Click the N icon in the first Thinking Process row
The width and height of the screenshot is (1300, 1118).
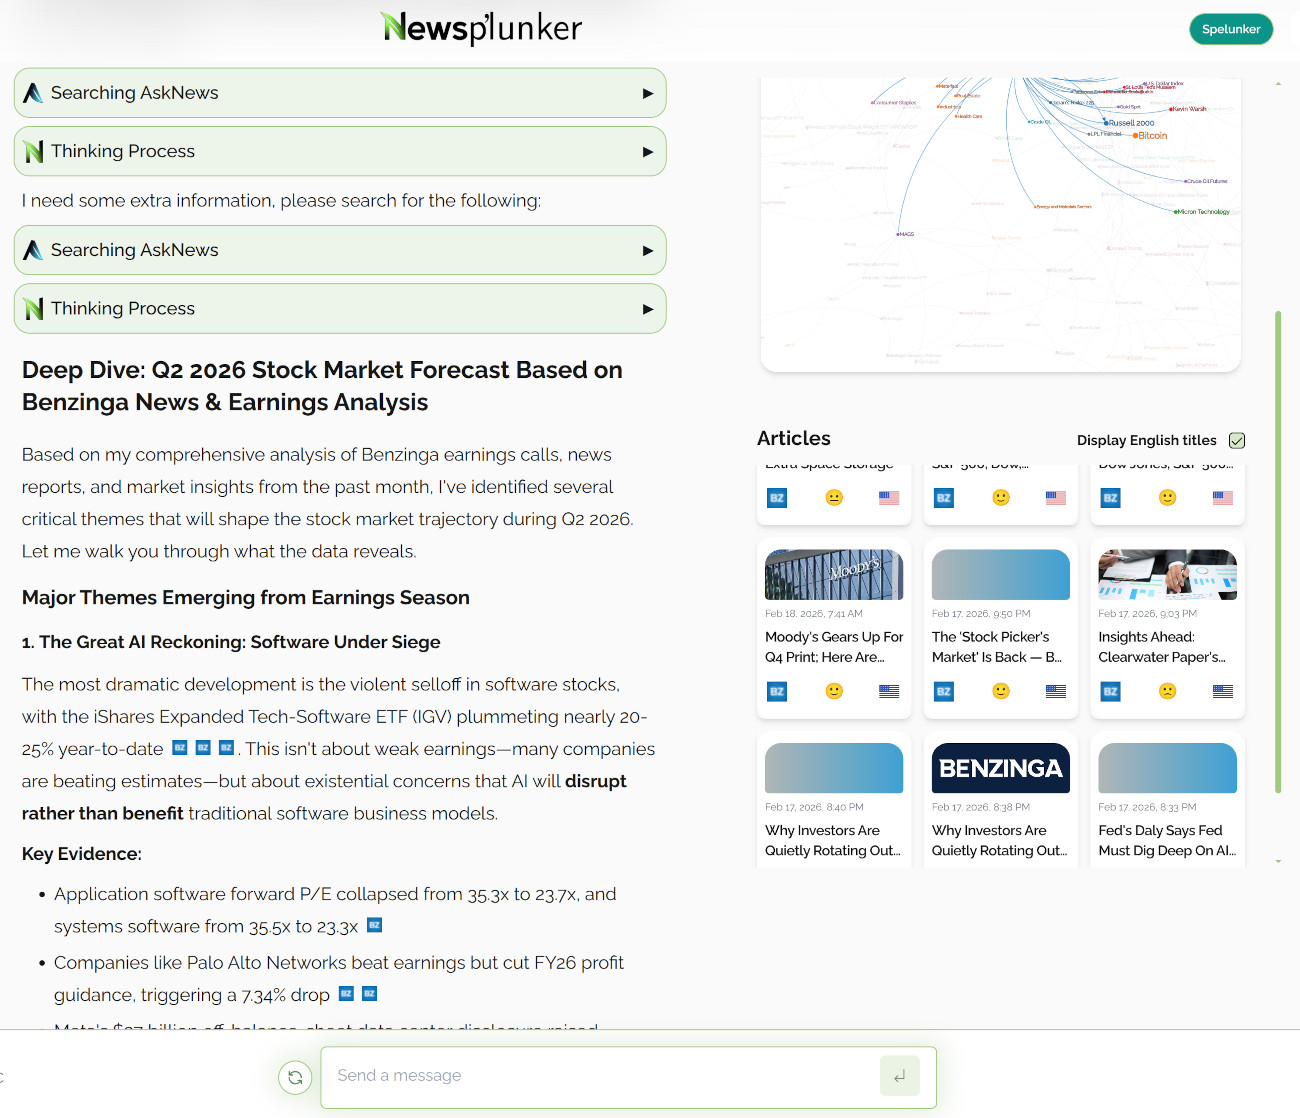pos(33,151)
